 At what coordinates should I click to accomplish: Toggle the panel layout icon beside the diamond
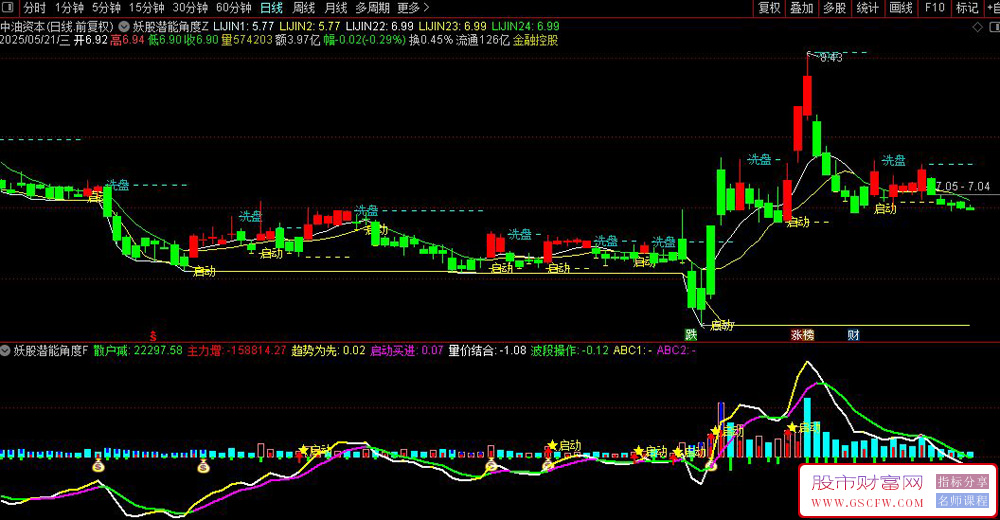point(994,27)
